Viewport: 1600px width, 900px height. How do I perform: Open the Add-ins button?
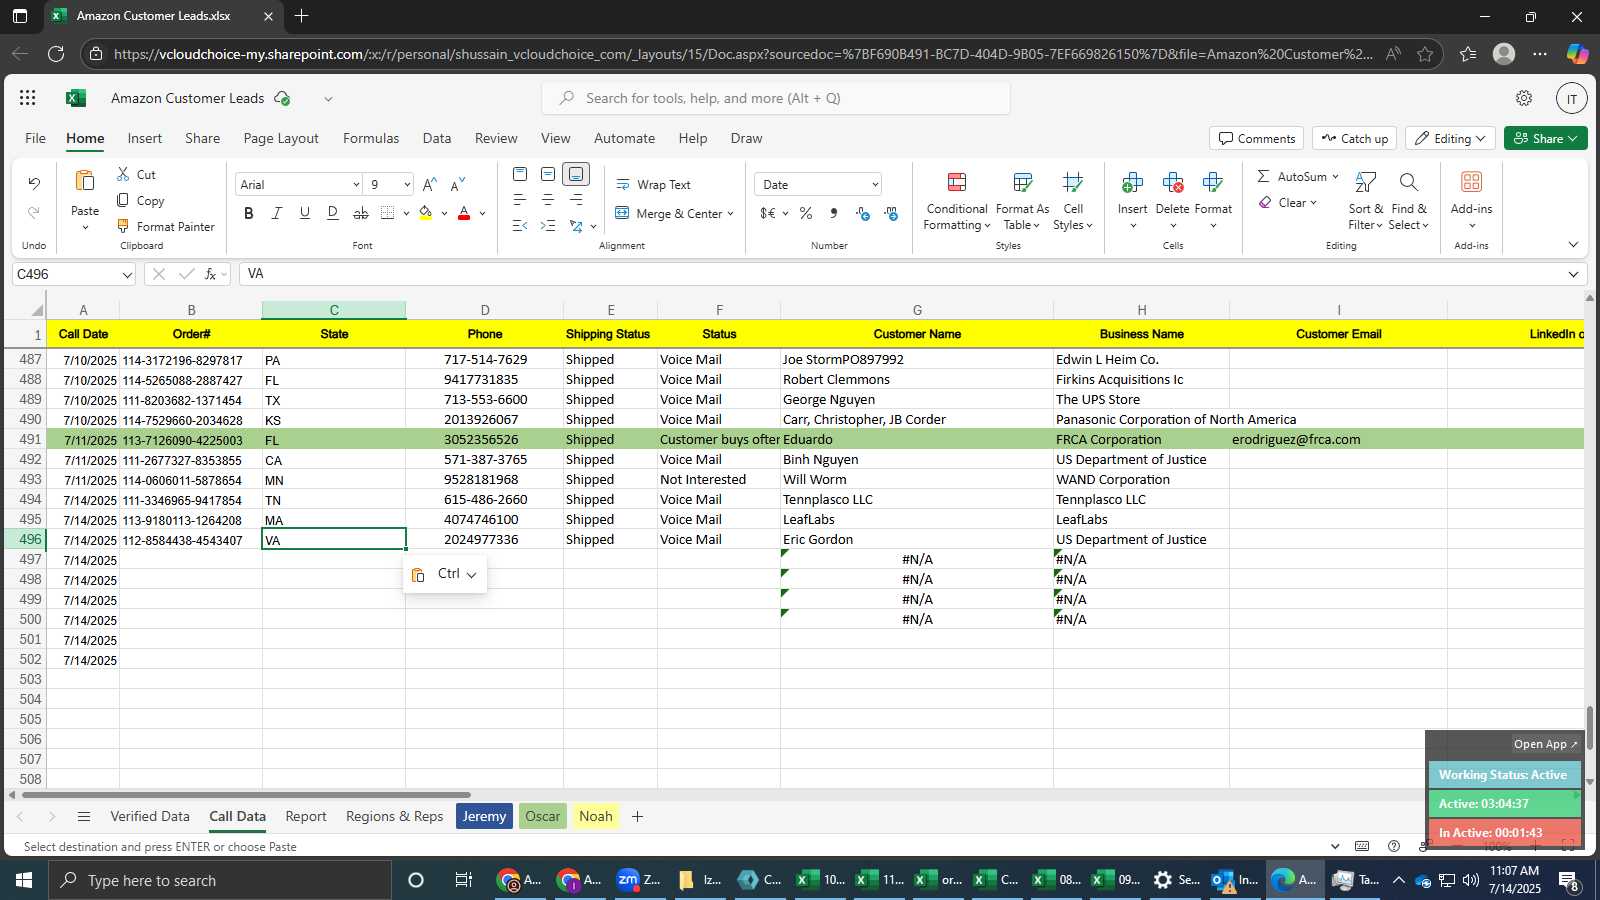click(1471, 199)
